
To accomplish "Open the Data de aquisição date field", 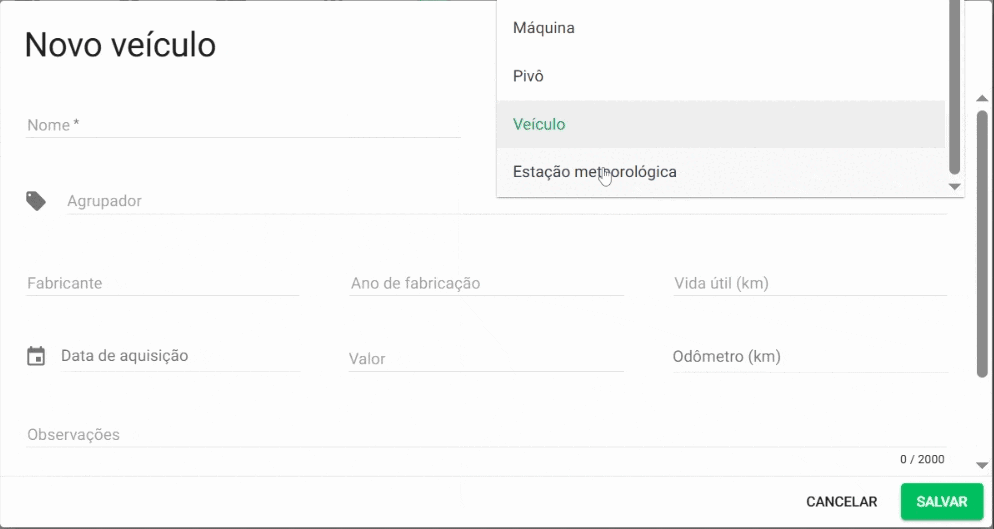I will pos(180,357).
